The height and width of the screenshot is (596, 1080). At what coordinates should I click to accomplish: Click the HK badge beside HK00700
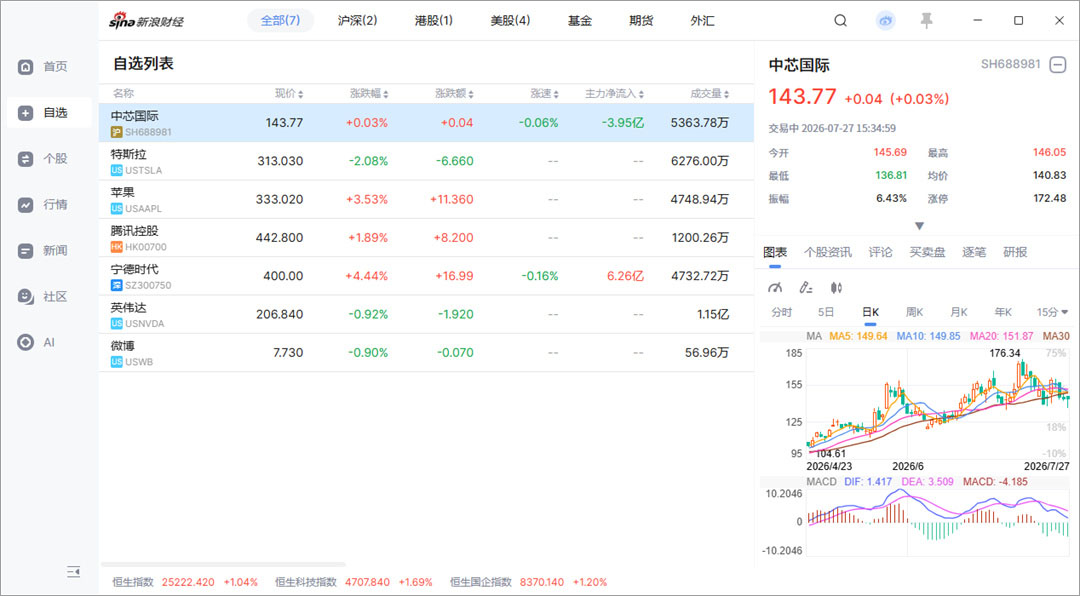116,247
